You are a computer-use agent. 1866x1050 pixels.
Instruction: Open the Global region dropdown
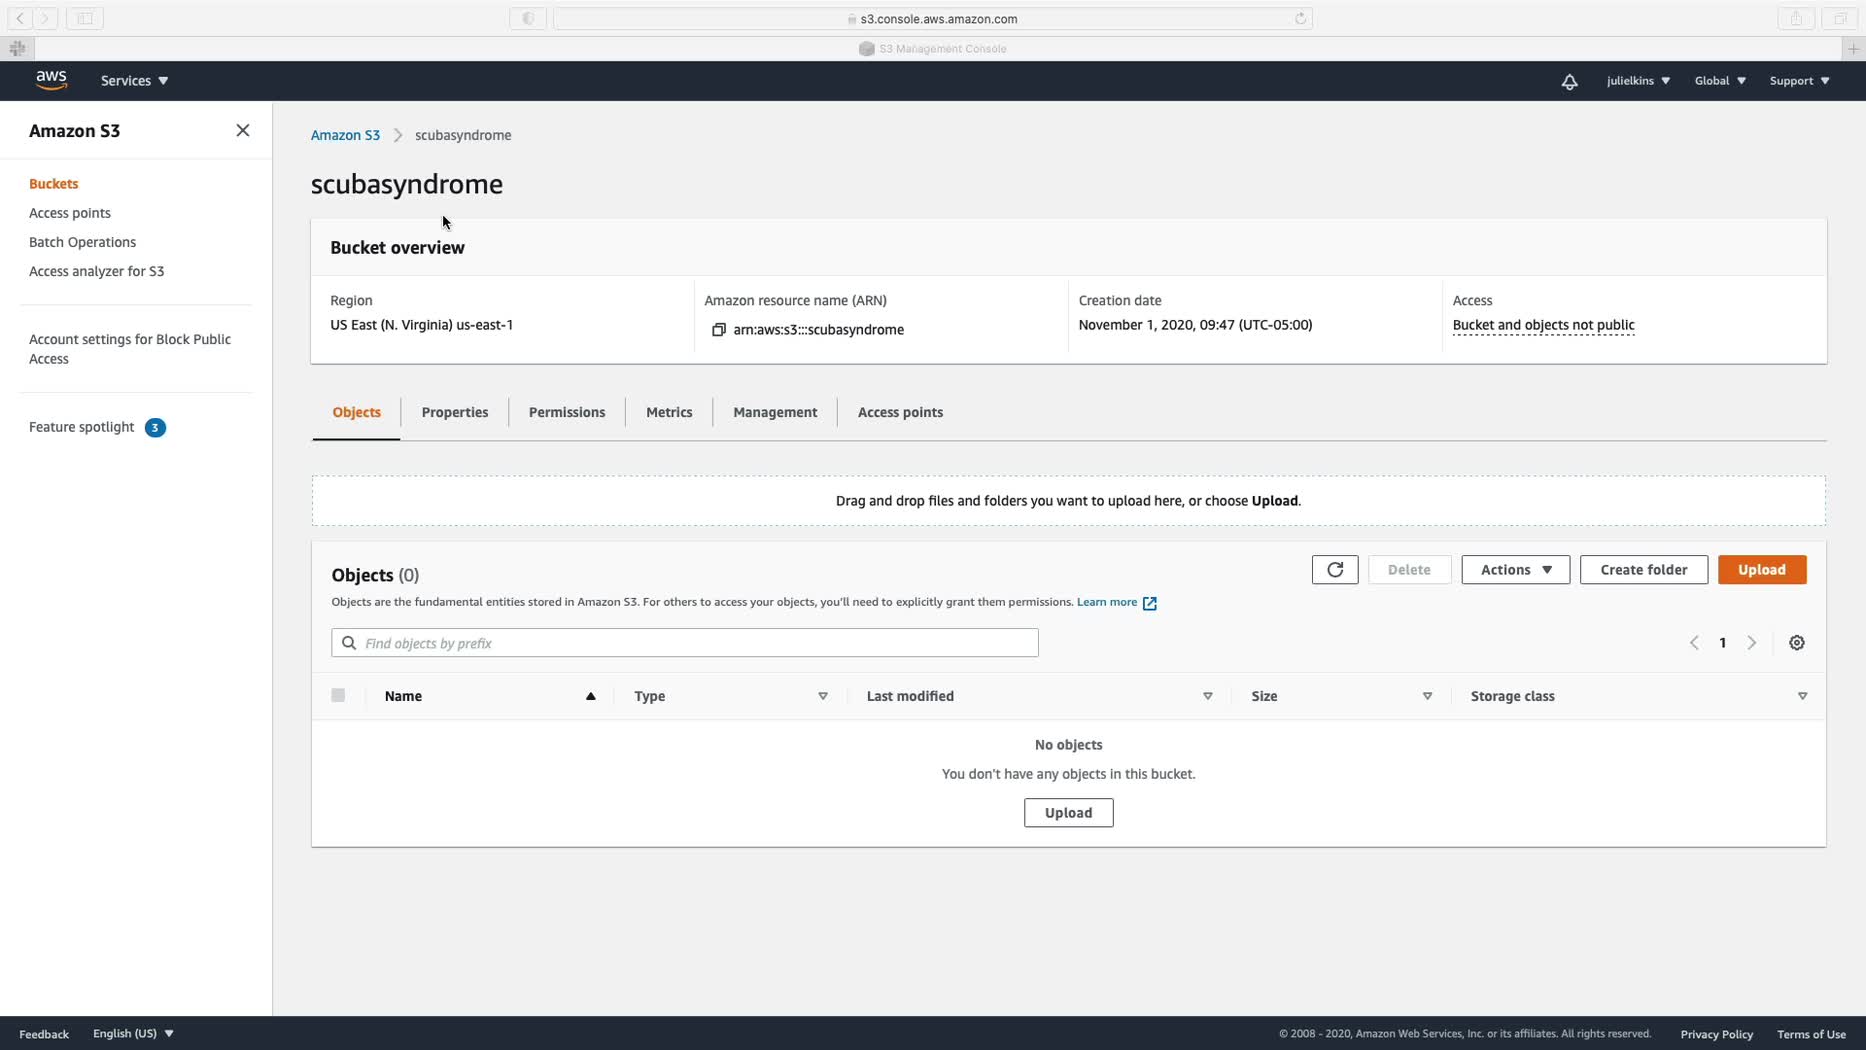click(x=1720, y=81)
